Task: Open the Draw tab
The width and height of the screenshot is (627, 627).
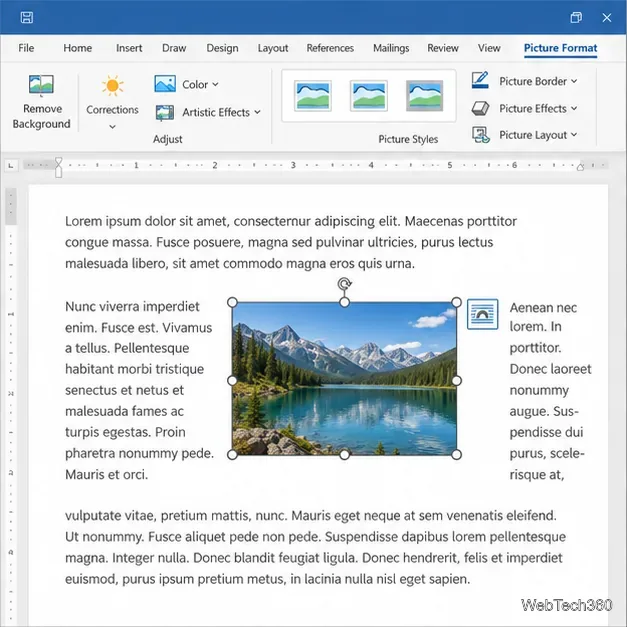Action: point(174,48)
